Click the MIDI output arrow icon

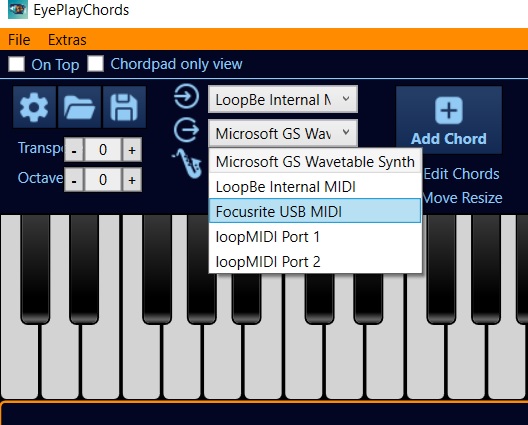pos(186,130)
